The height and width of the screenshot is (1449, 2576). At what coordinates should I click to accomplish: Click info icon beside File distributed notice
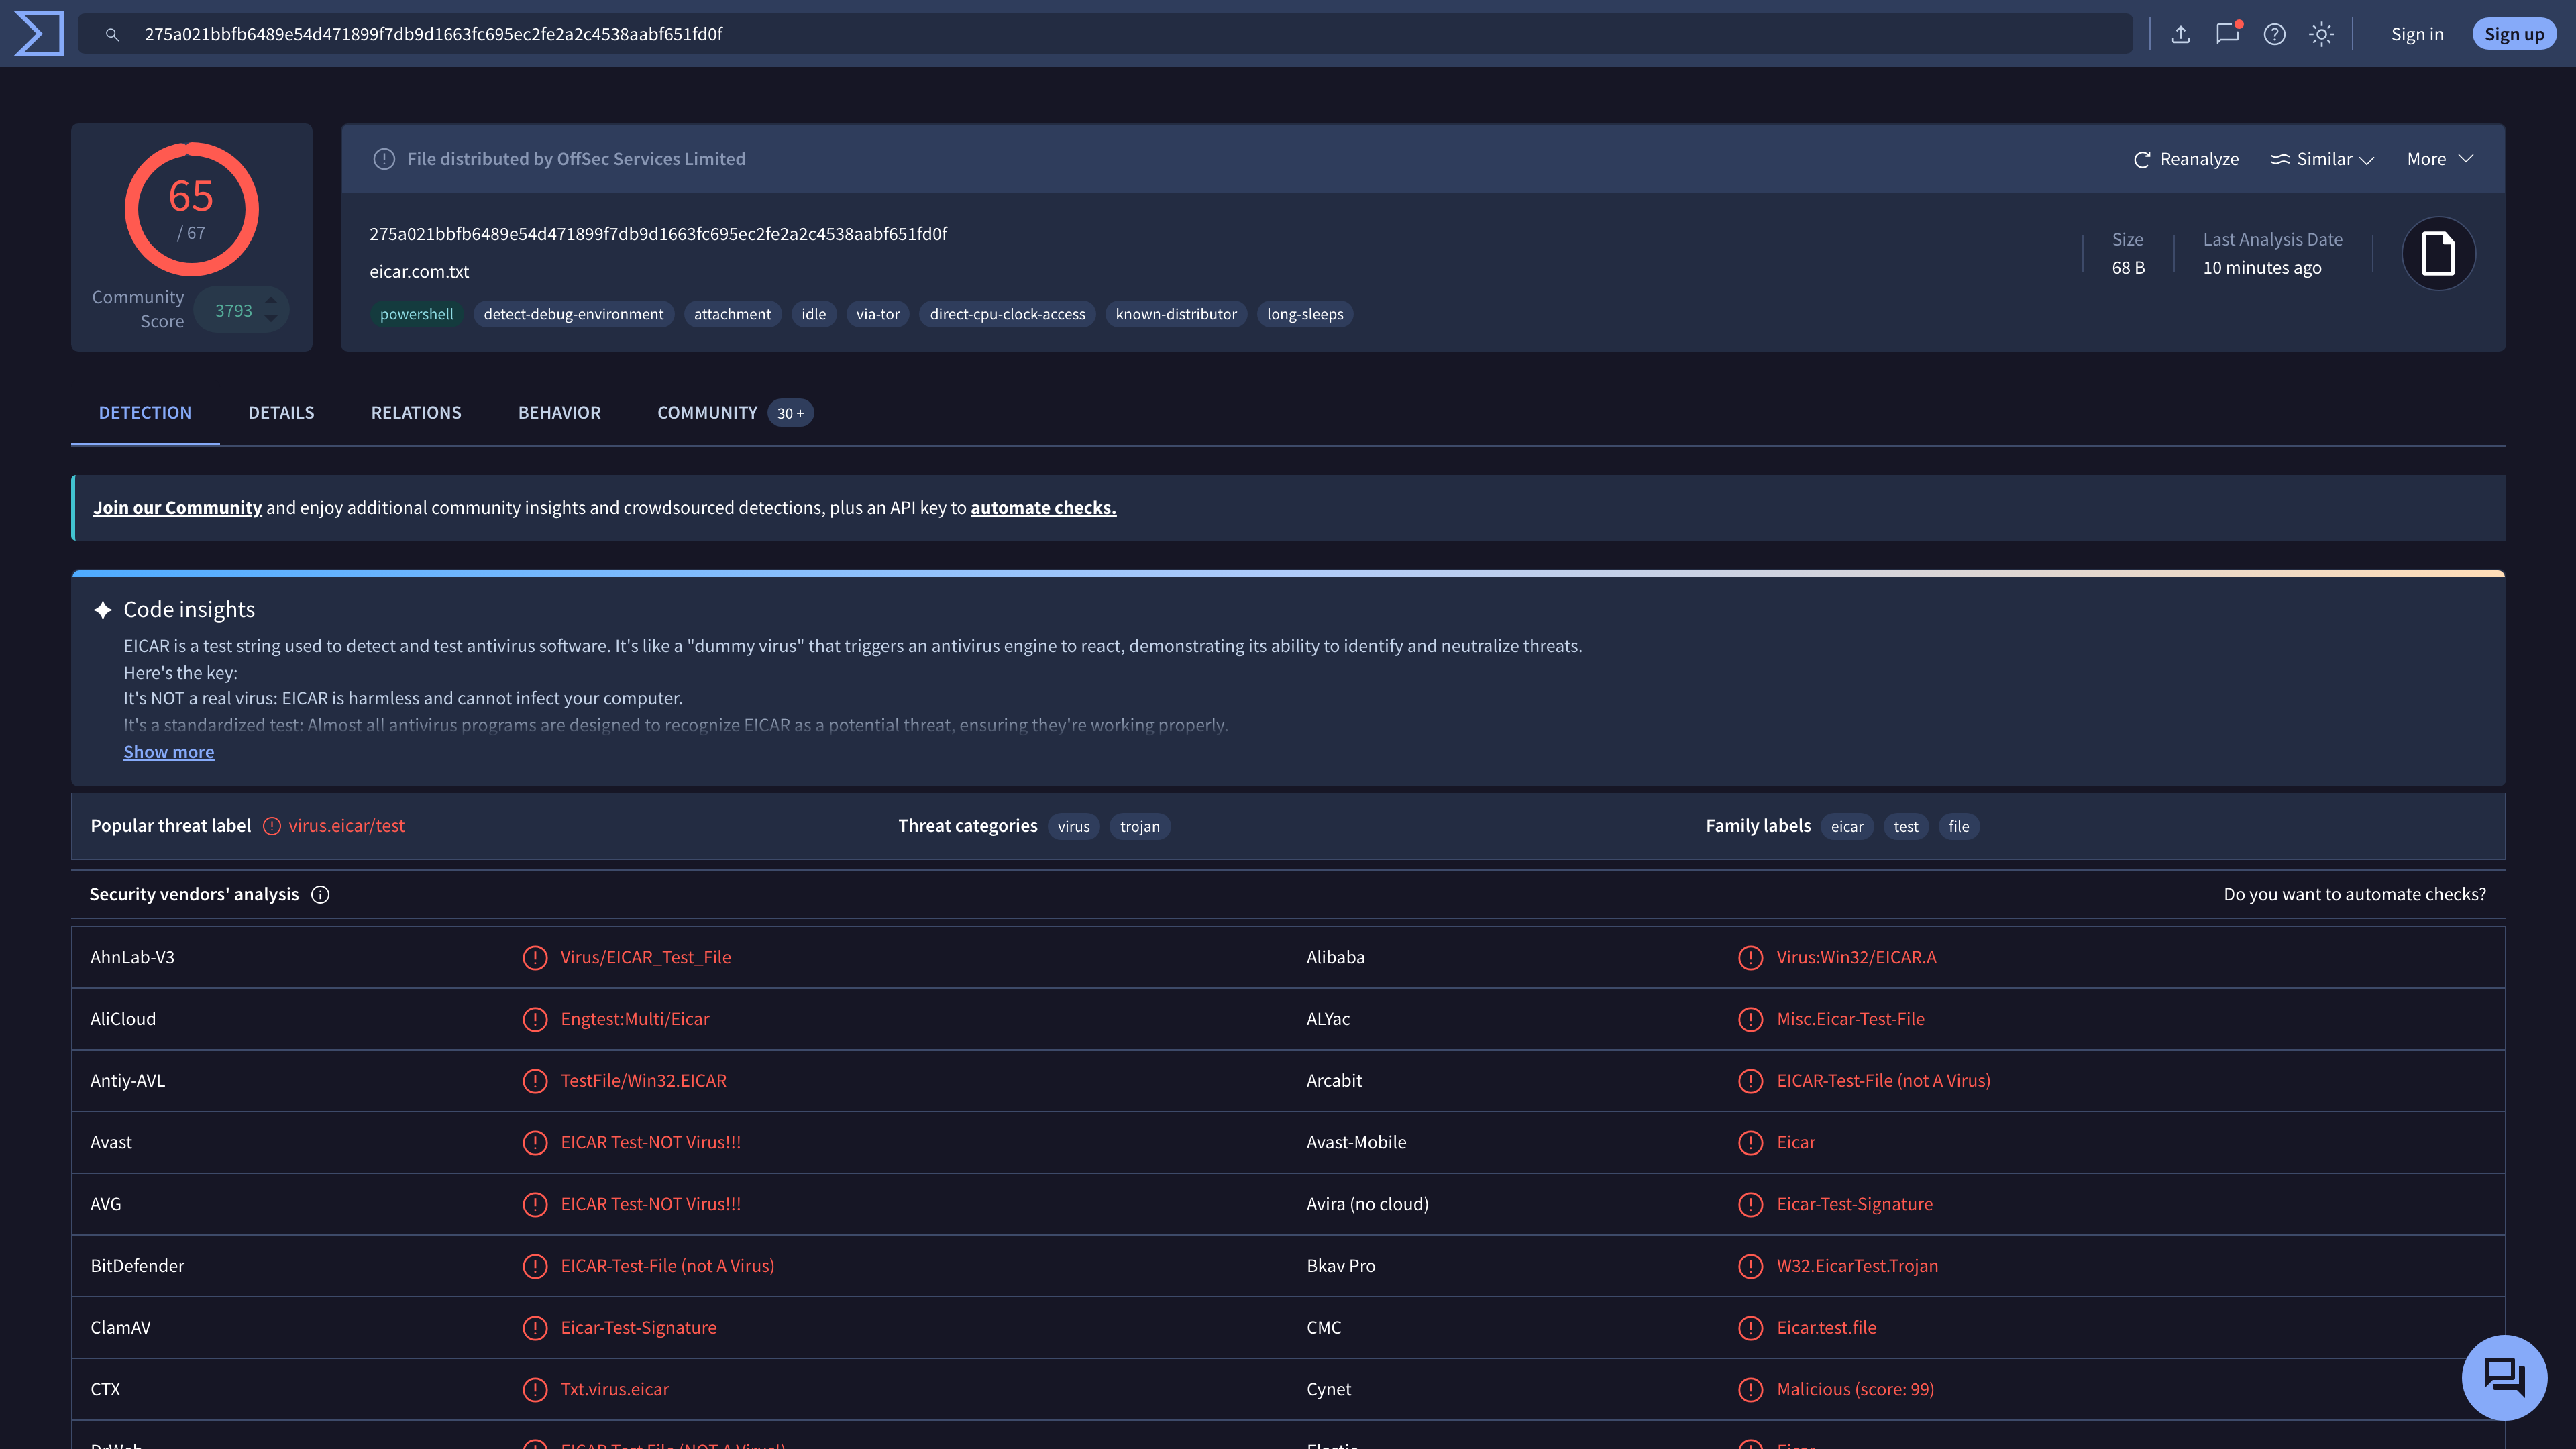(384, 159)
